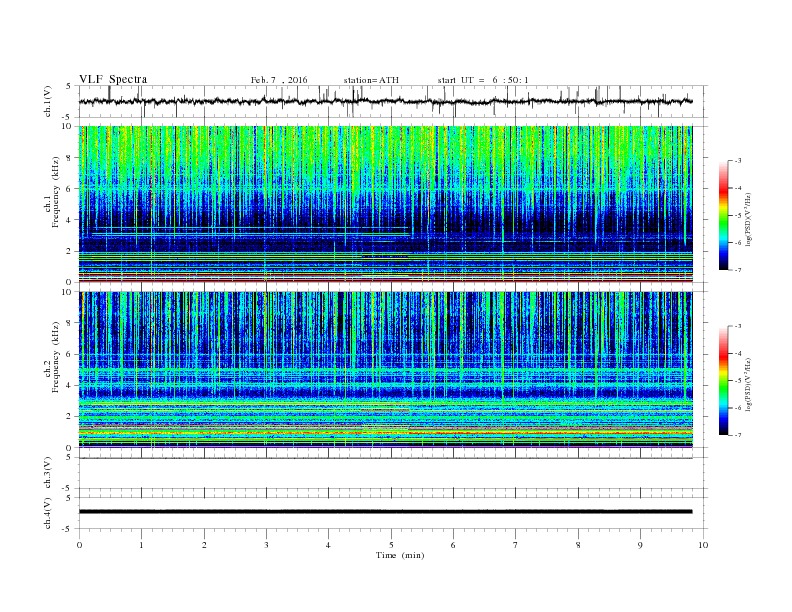The image size is (792, 612).
Task: Click the "Time (min)" axis title
Action: [x=400, y=555]
